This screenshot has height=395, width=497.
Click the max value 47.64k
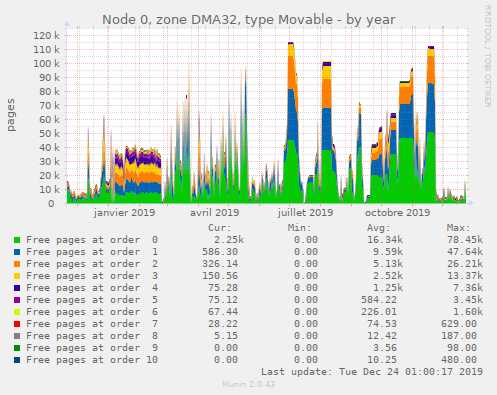465,252
